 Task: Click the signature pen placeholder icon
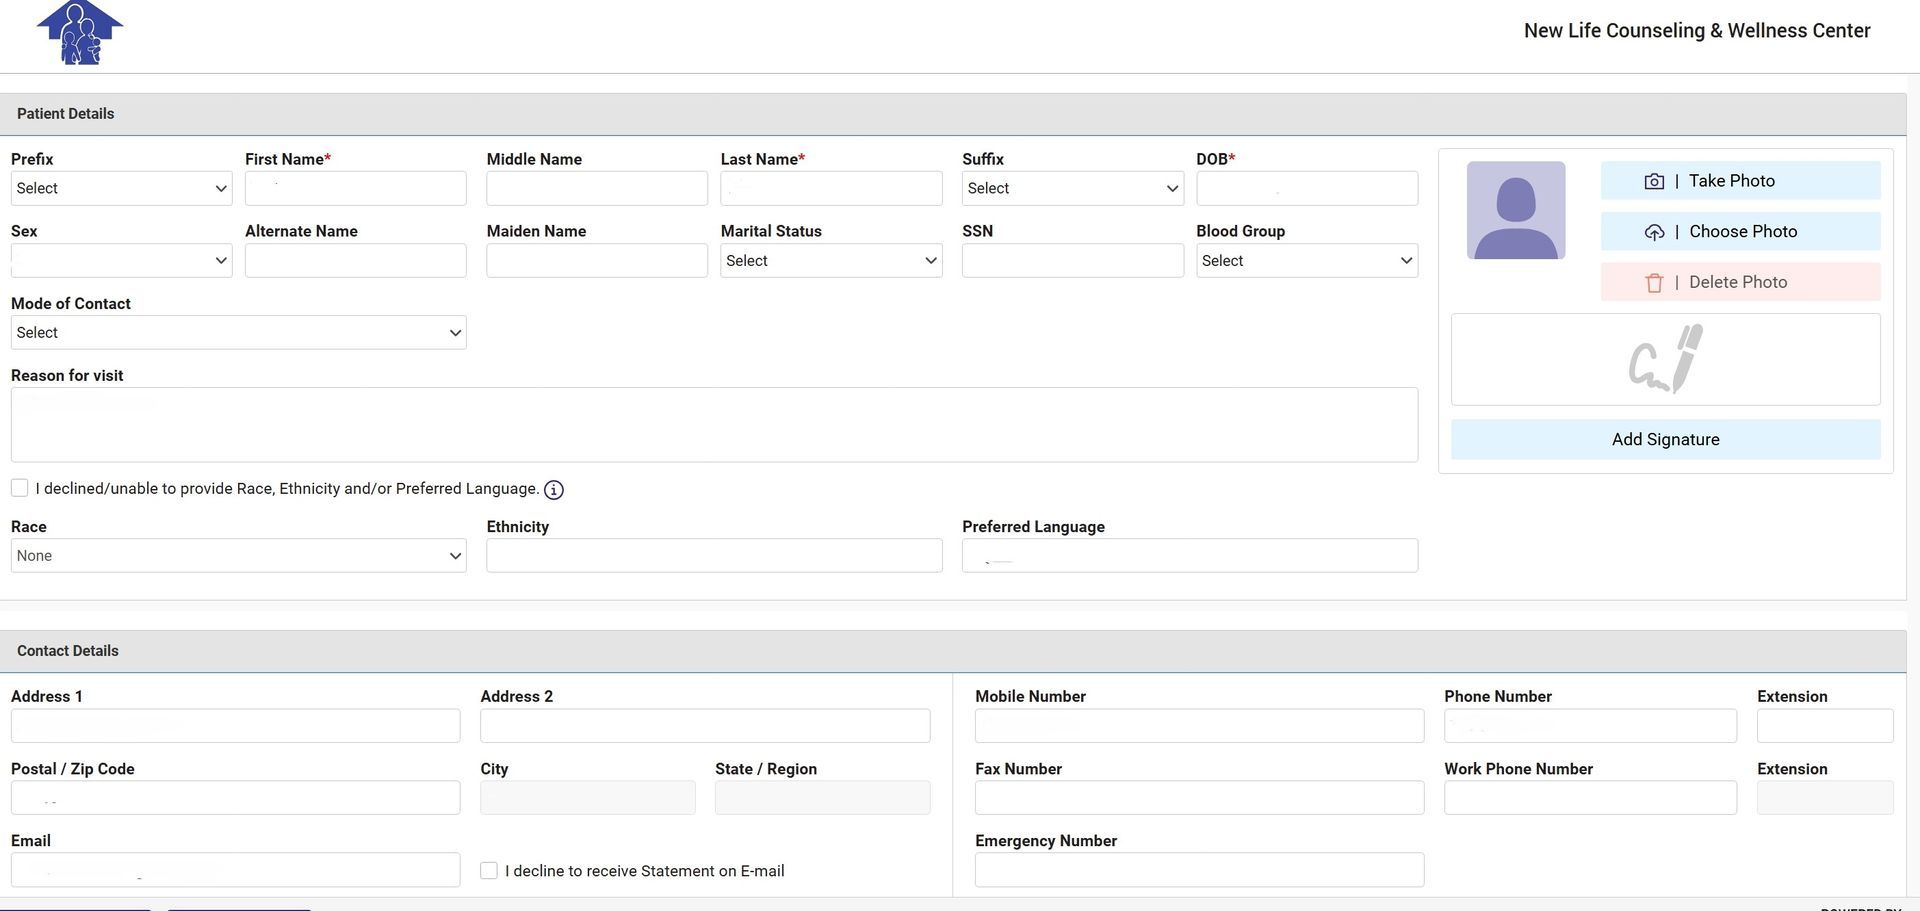1665,359
